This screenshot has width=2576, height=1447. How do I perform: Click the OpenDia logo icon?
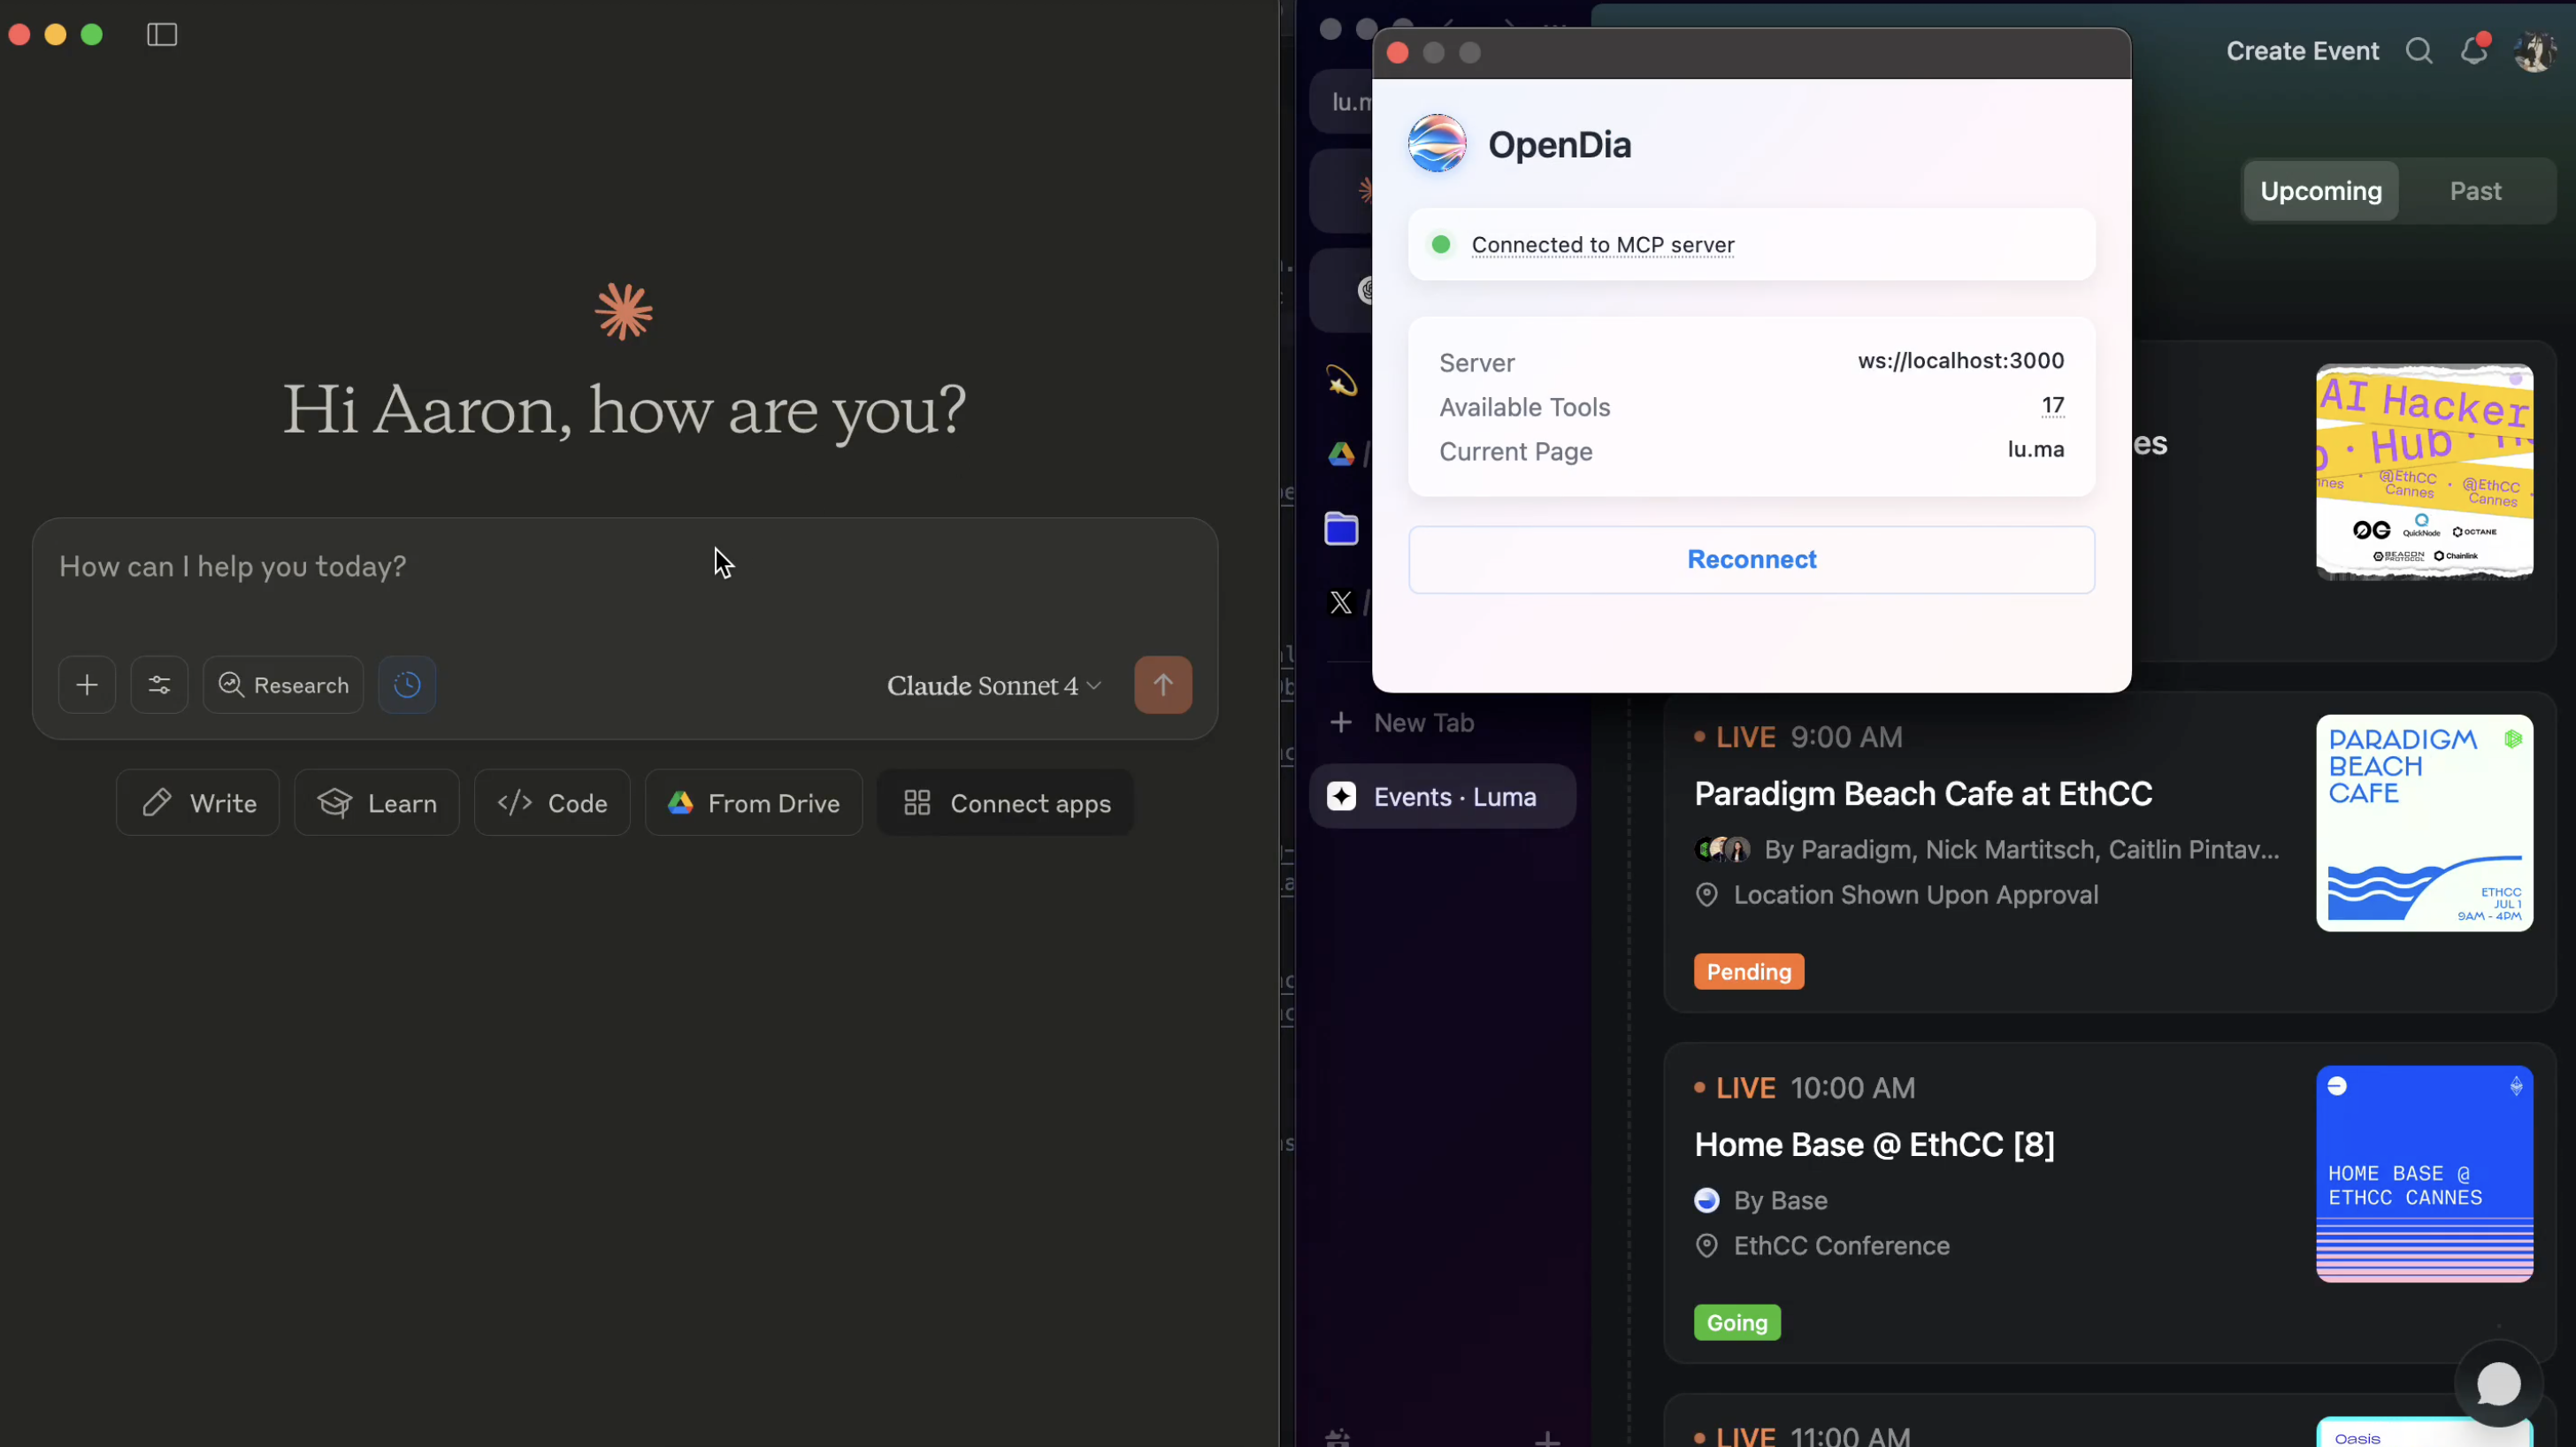coord(1437,144)
